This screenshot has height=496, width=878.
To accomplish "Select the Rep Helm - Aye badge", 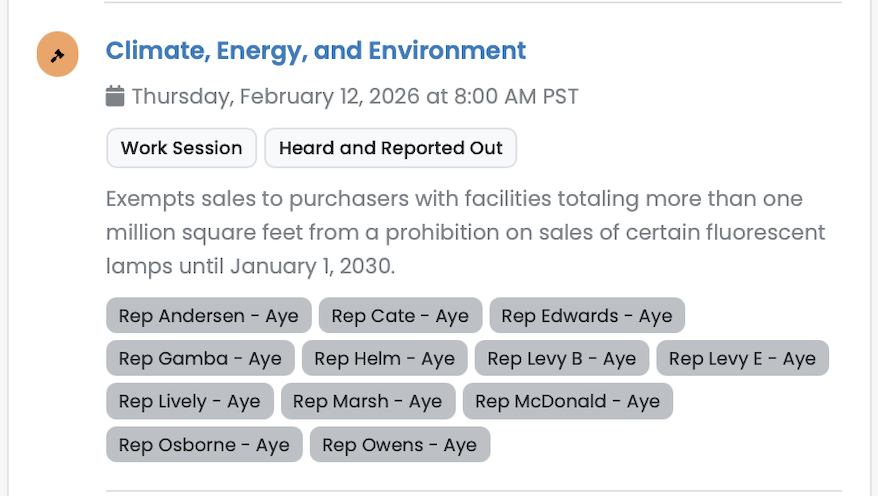I will (x=385, y=359).
